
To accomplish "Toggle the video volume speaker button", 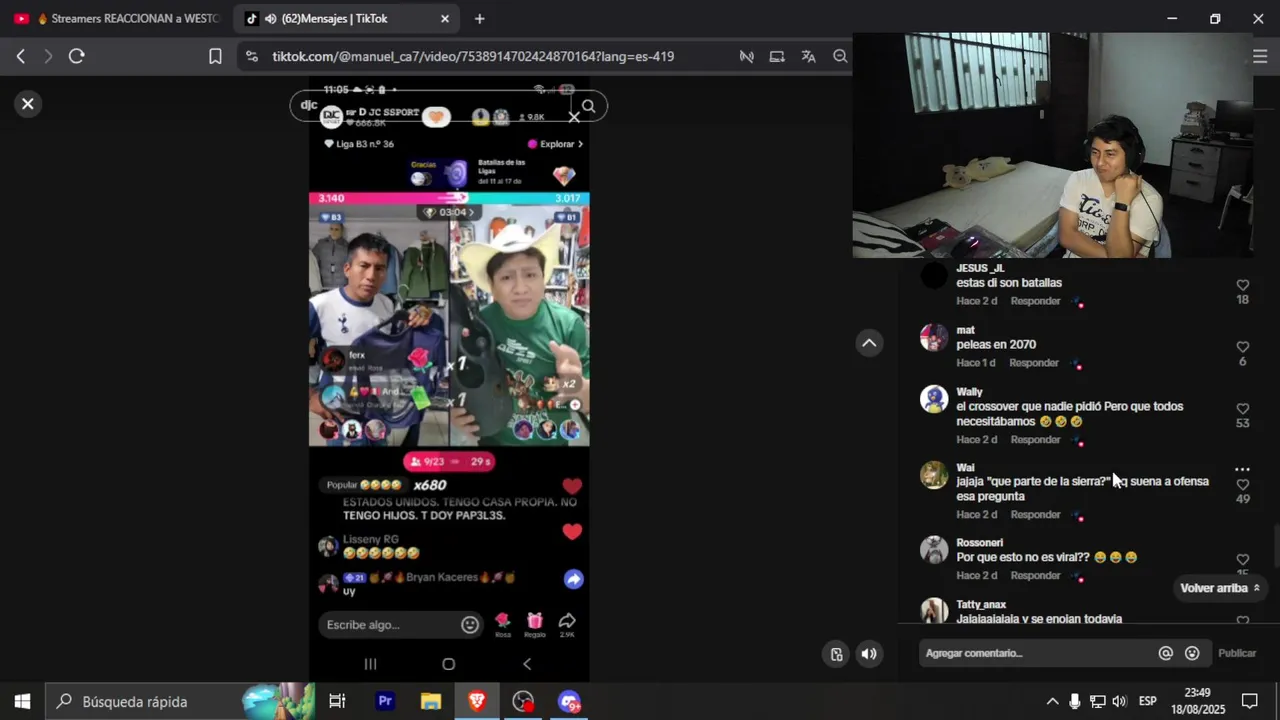I will pos(869,654).
